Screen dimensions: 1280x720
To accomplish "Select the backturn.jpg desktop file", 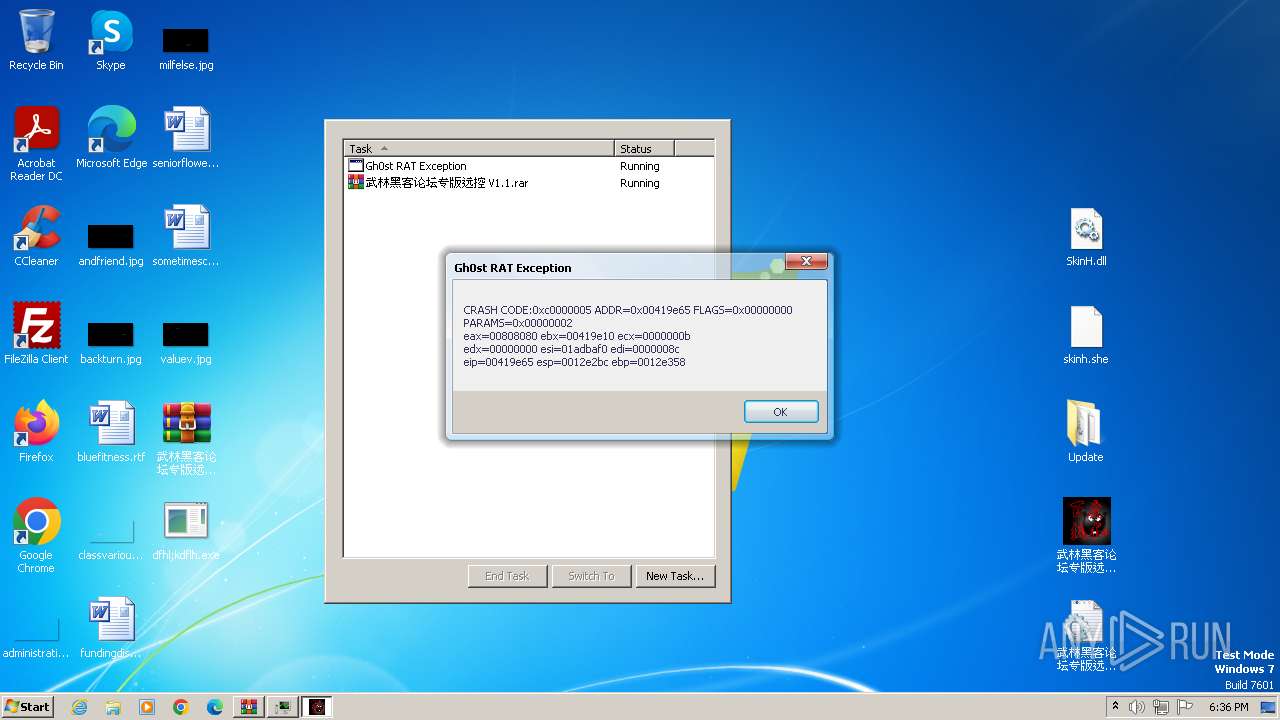I will coord(111,342).
